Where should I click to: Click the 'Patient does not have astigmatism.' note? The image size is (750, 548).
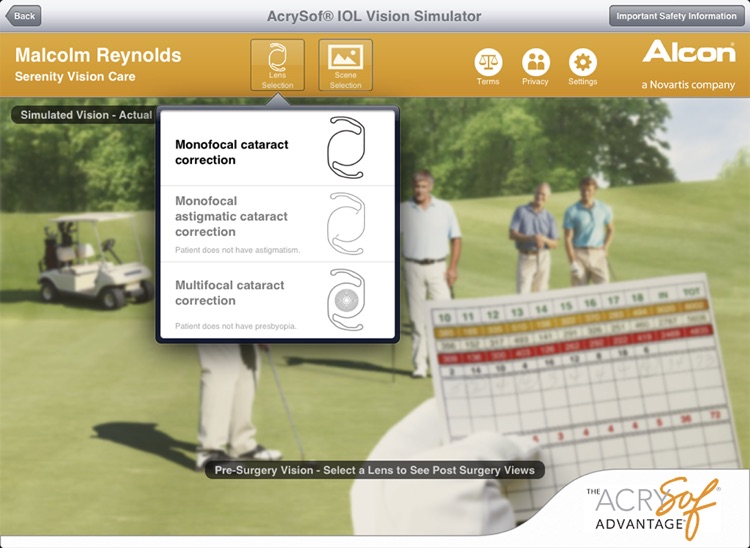pyautogui.click(x=237, y=250)
